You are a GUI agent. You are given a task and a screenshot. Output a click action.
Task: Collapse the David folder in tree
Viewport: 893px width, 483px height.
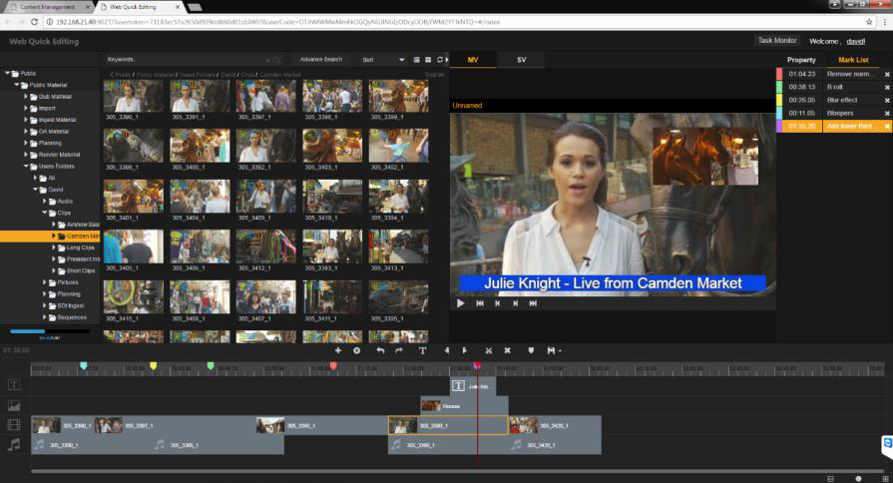pyautogui.click(x=36, y=188)
